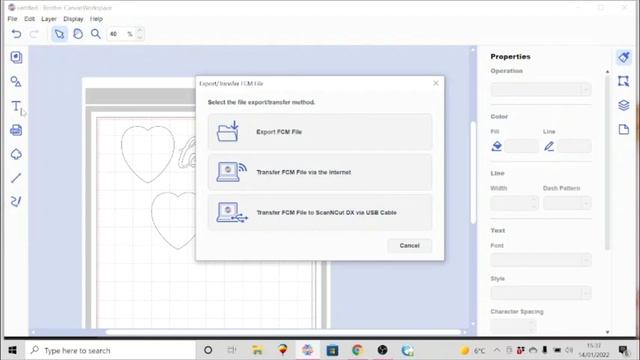The height and width of the screenshot is (360, 640).
Task: Click the Cancel button in dialog
Action: pos(409,246)
